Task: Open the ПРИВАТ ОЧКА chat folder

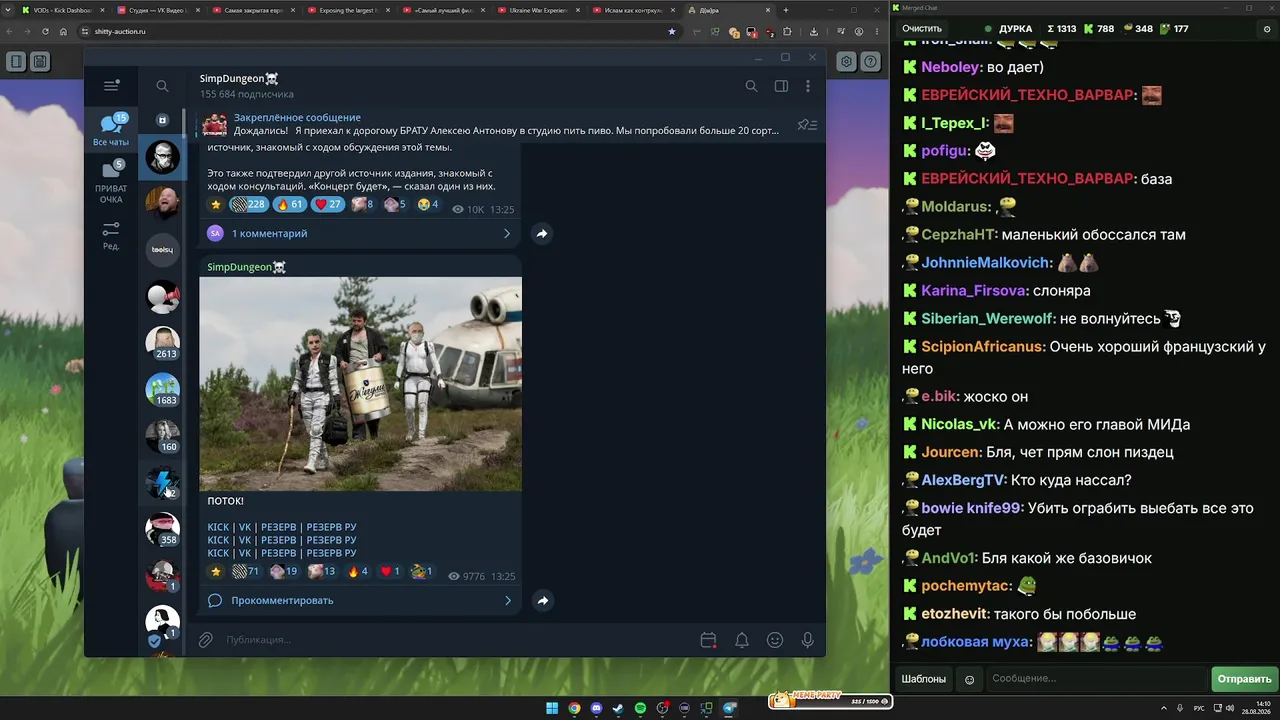Action: tap(111, 182)
